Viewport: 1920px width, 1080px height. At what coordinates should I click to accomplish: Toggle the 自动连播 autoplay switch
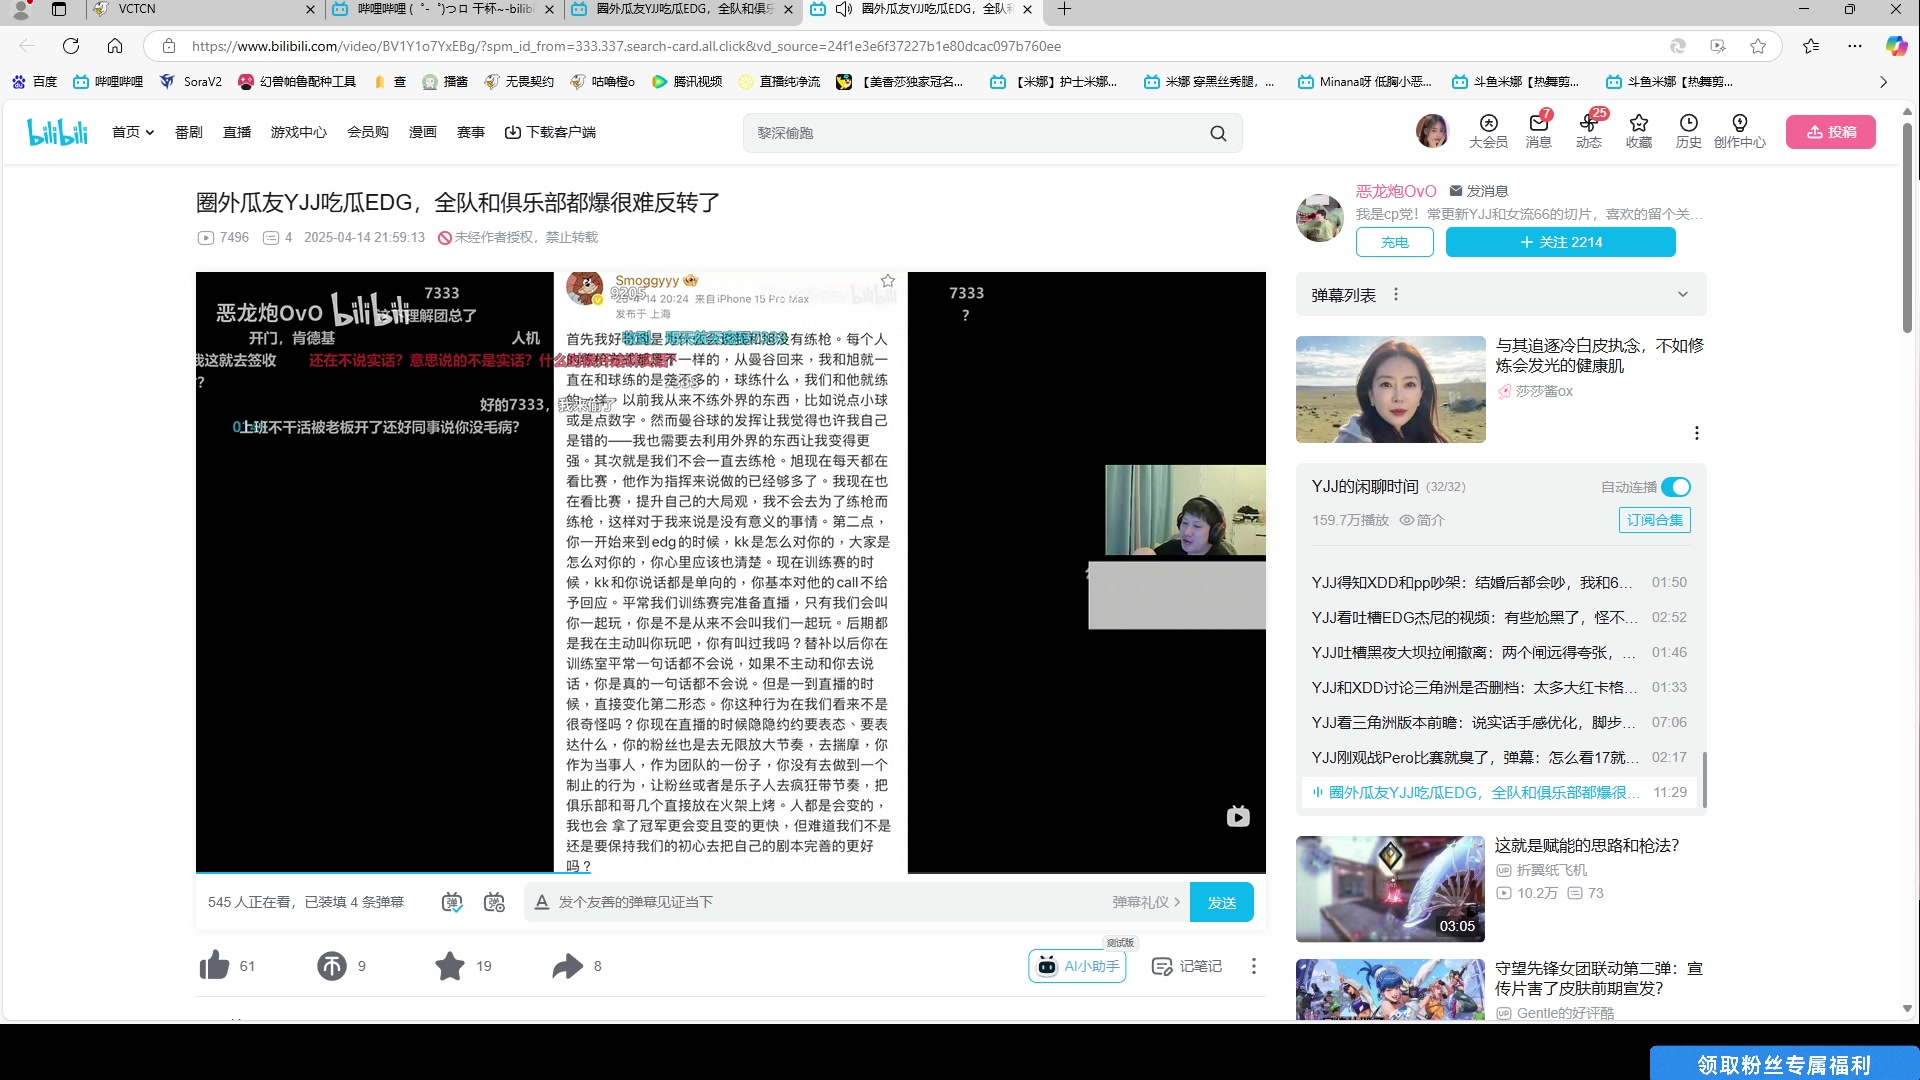(x=1676, y=487)
